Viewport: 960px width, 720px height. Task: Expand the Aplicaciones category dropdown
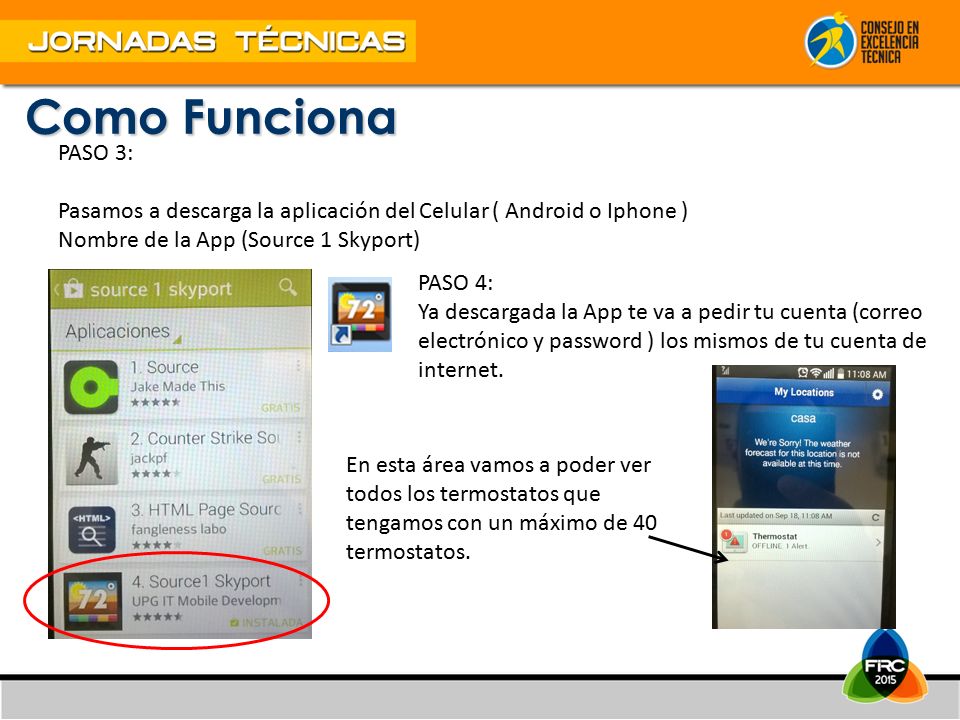tap(122, 331)
